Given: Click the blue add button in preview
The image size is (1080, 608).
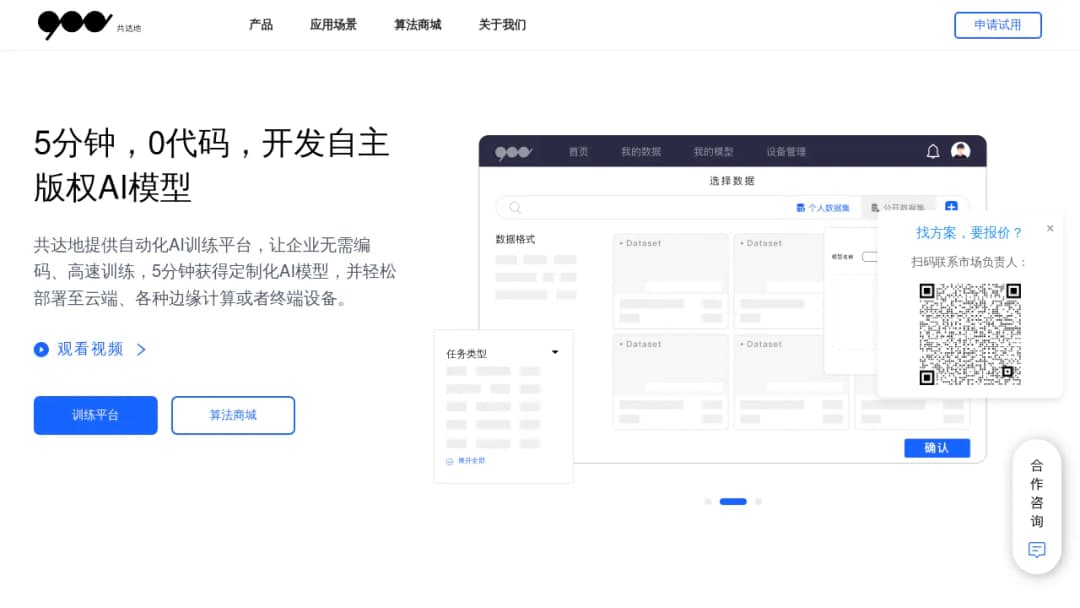Looking at the screenshot, I should (x=951, y=207).
